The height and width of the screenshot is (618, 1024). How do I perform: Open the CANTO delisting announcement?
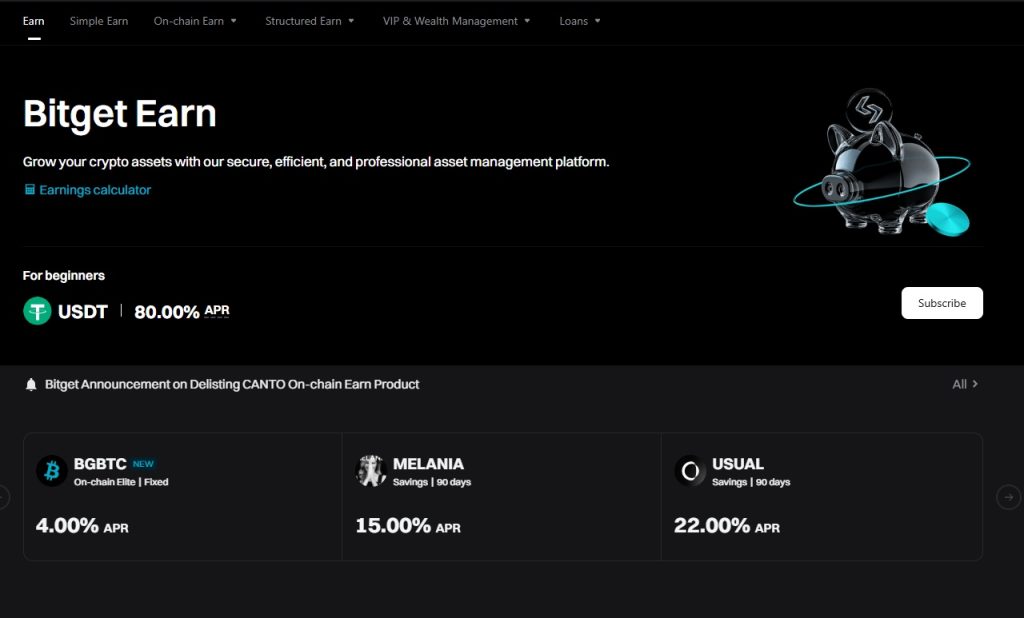point(232,383)
